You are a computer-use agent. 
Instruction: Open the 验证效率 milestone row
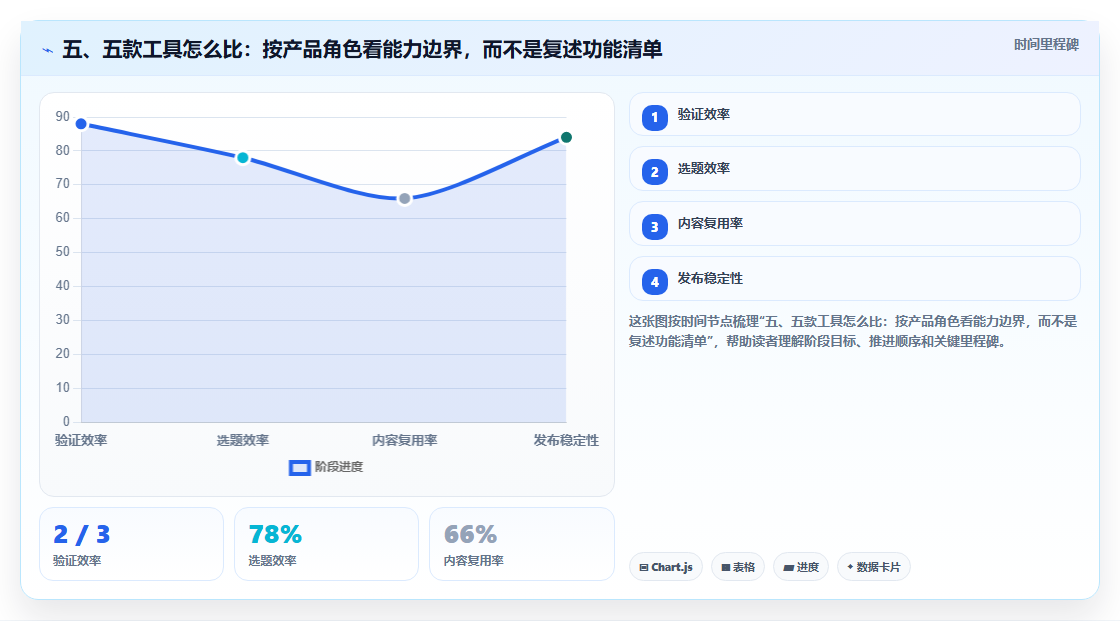(854, 114)
